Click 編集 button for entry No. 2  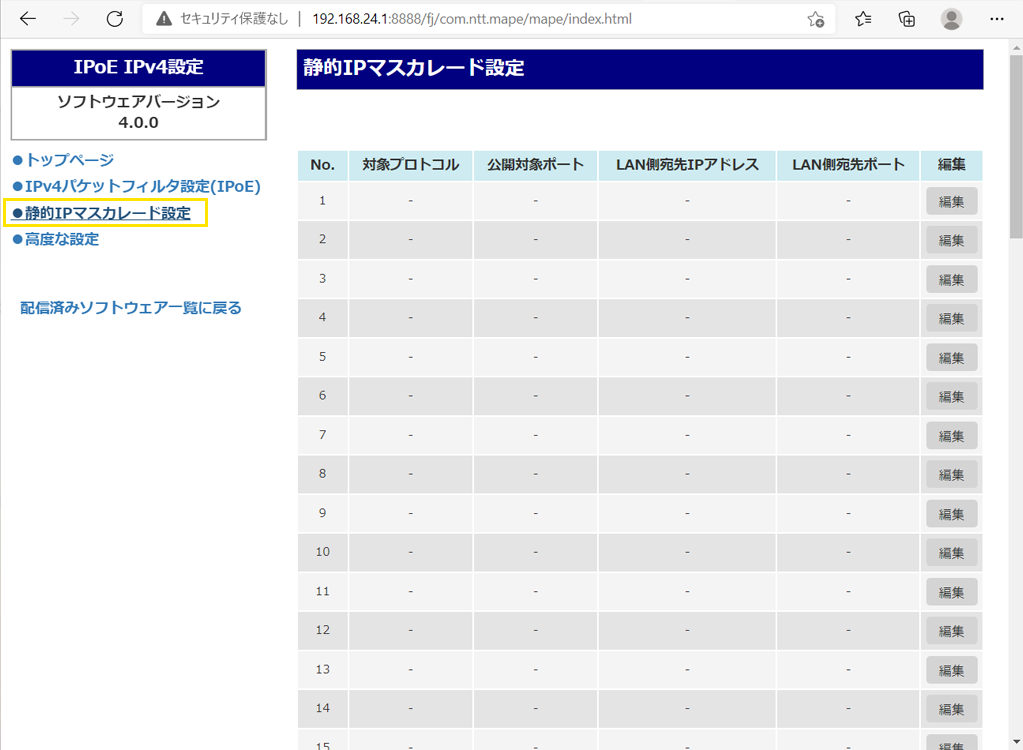coord(951,240)
